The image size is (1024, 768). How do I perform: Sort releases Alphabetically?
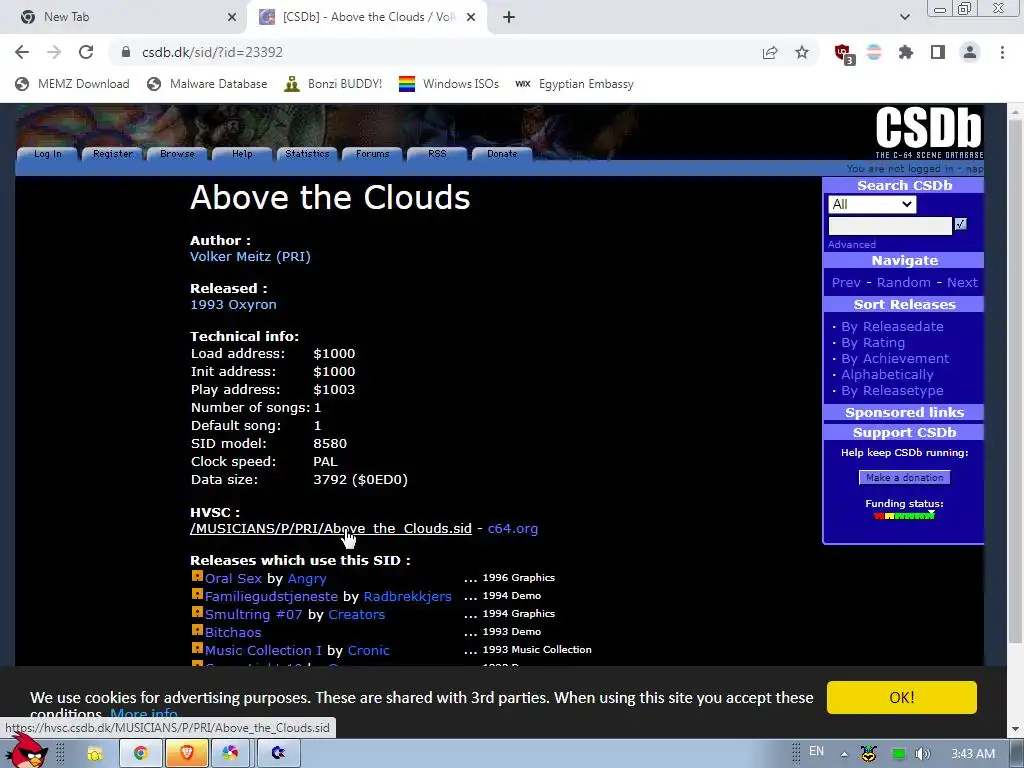[x=887, y=374]
